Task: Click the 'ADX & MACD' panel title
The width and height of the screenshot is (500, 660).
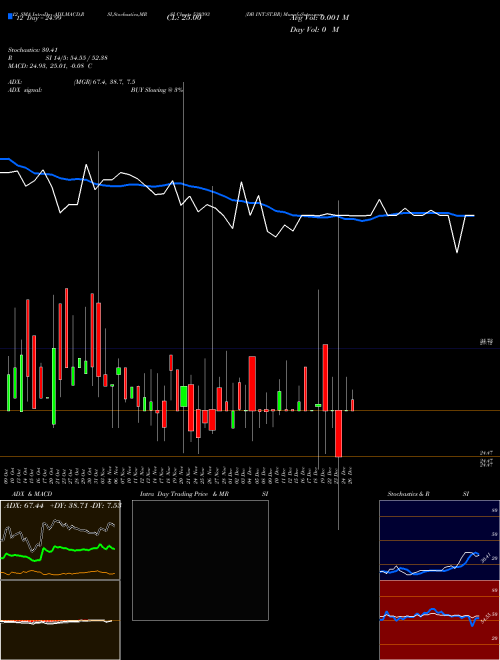Action: pos(32,494)
